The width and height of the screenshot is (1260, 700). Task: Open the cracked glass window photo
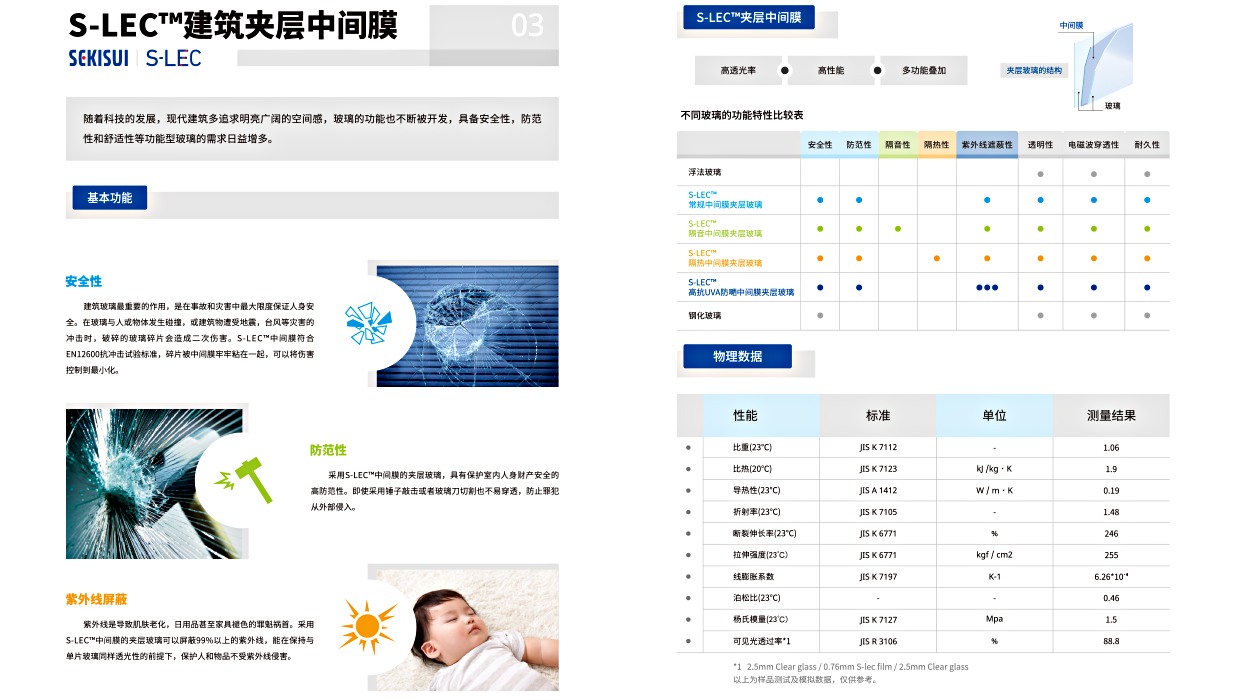pyautogui.click(x=467, y=326)
